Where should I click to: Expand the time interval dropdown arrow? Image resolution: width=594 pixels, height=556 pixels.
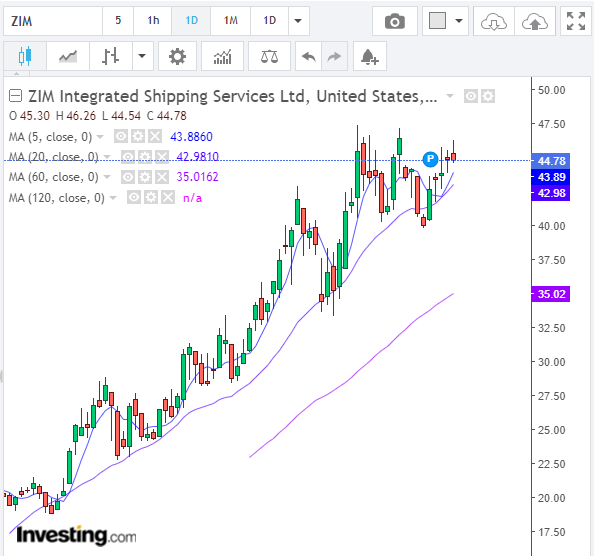point(299,21)
